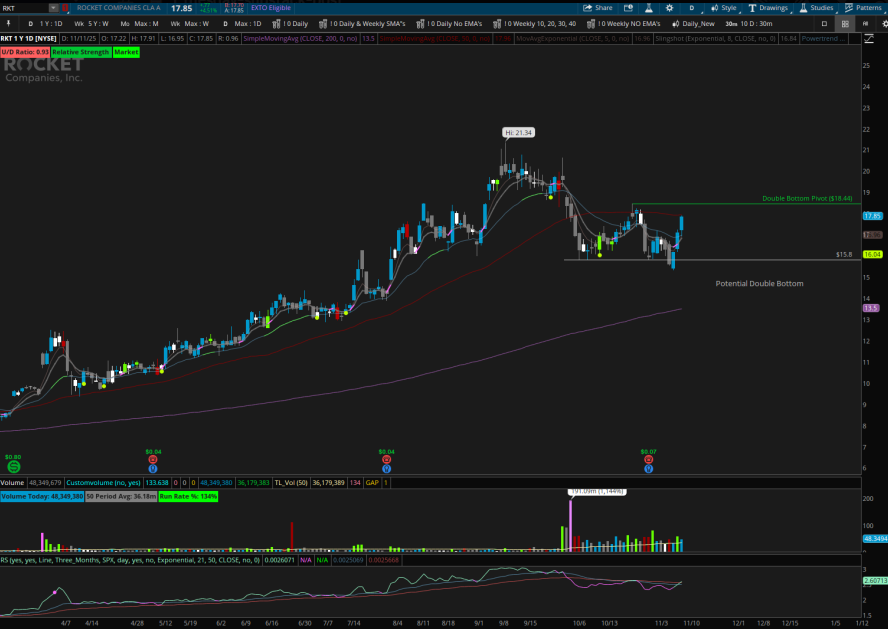
Task: Click the 17.85 current price axis tag
Action: 872,216
